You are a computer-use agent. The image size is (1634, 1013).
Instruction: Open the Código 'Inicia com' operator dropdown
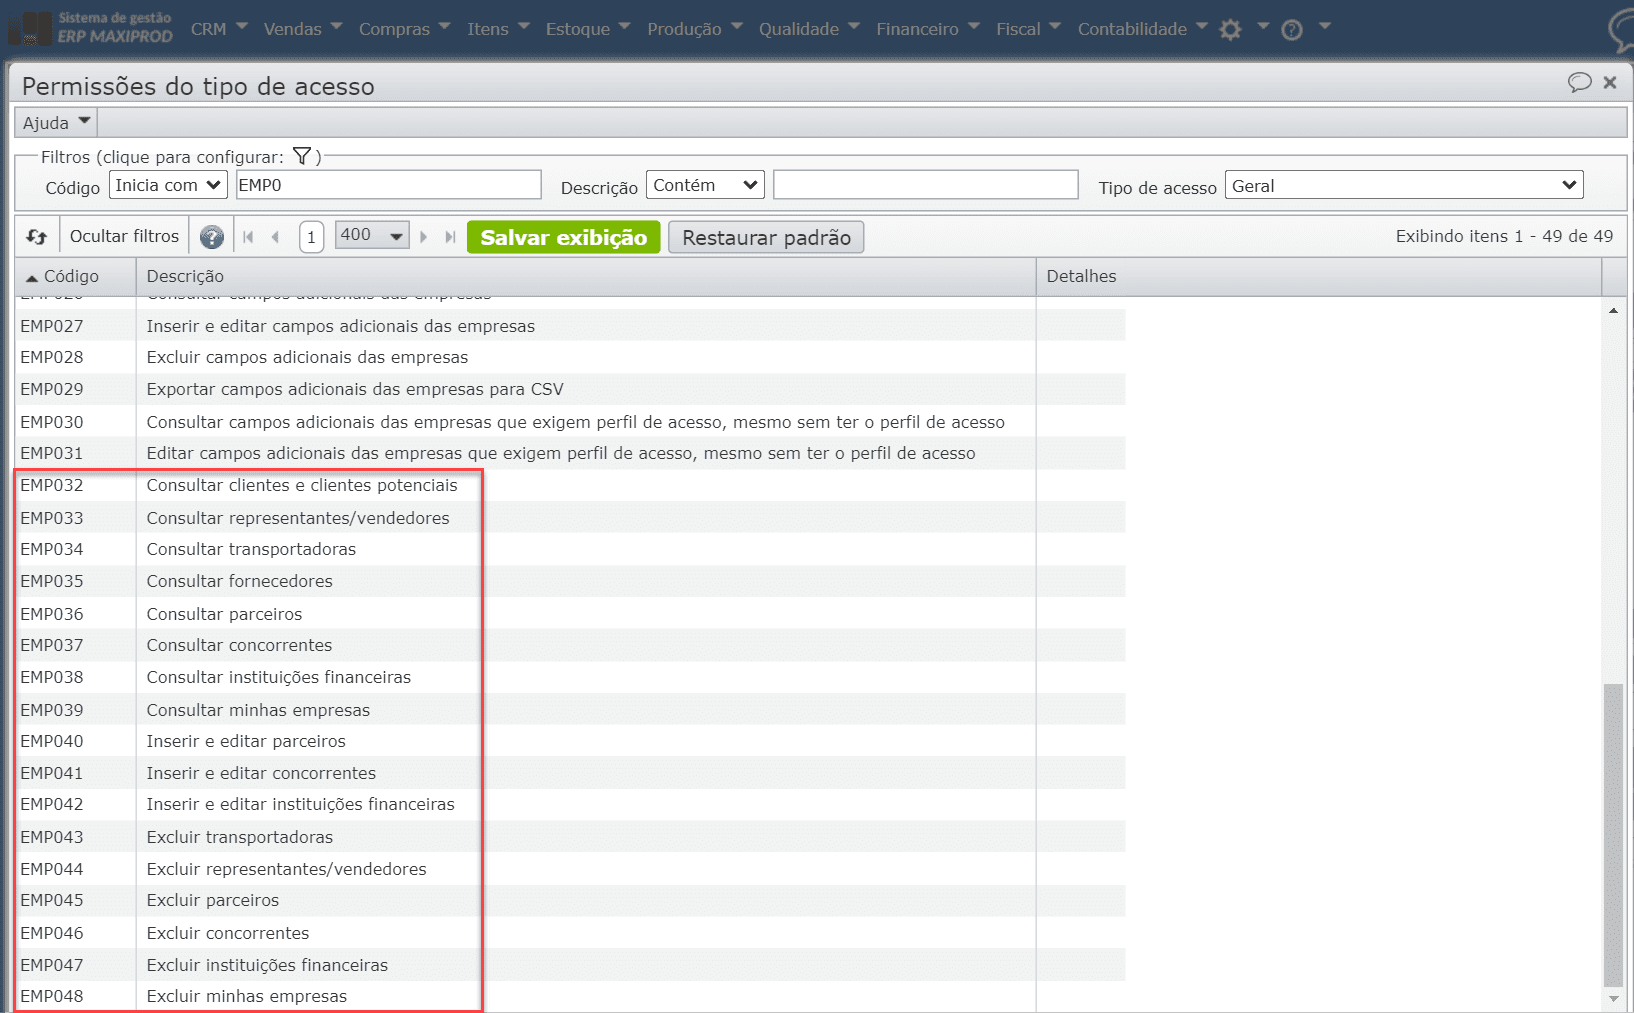point(168,185)
